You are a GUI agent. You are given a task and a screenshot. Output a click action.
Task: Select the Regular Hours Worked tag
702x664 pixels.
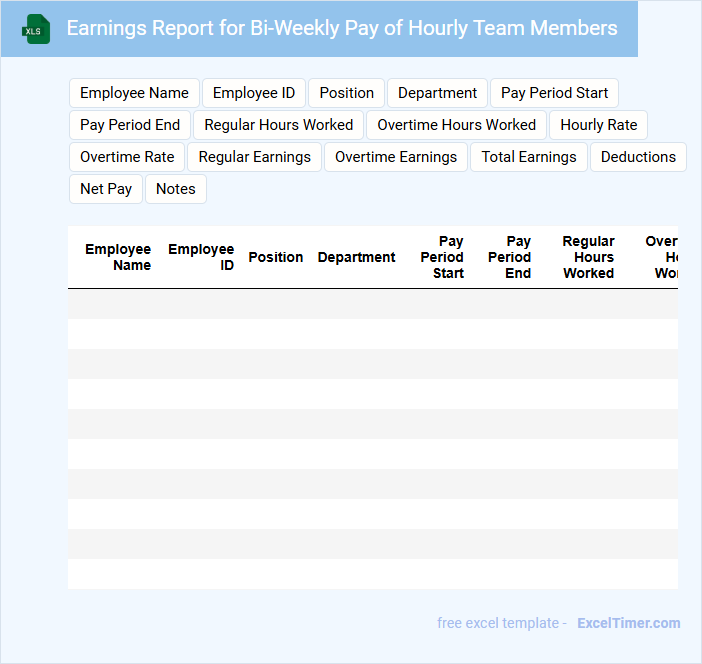278,125
